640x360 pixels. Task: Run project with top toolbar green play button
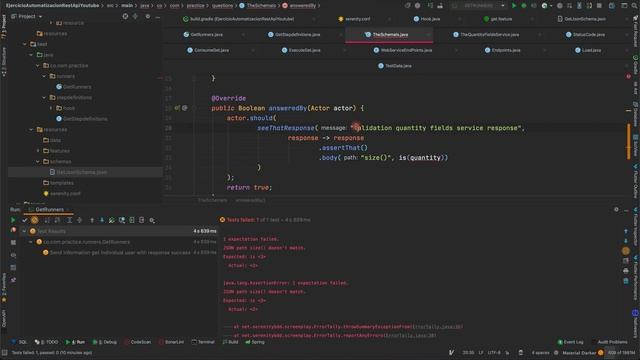point(514,6)
